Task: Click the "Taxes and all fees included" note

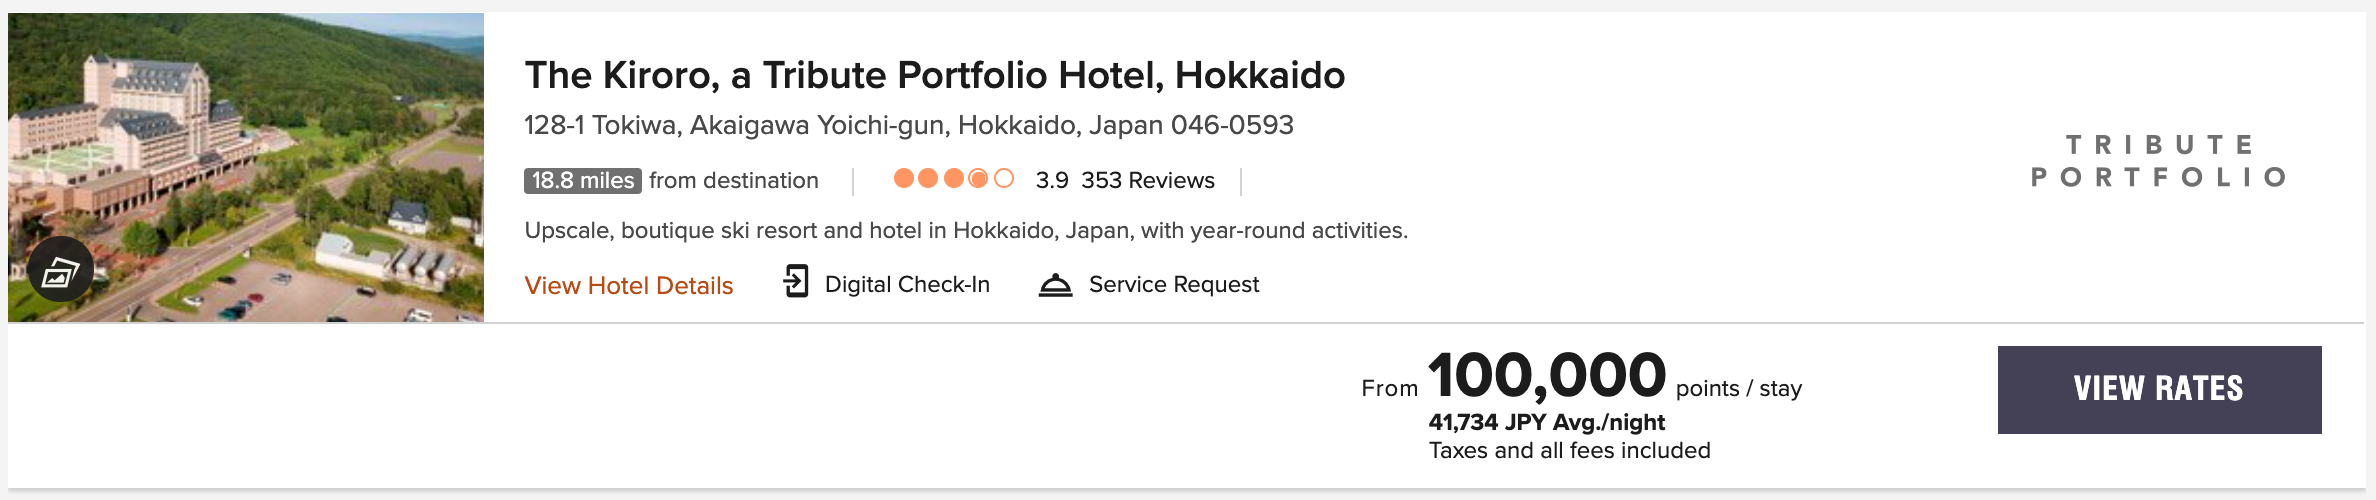Action: tap(1570, 450)
